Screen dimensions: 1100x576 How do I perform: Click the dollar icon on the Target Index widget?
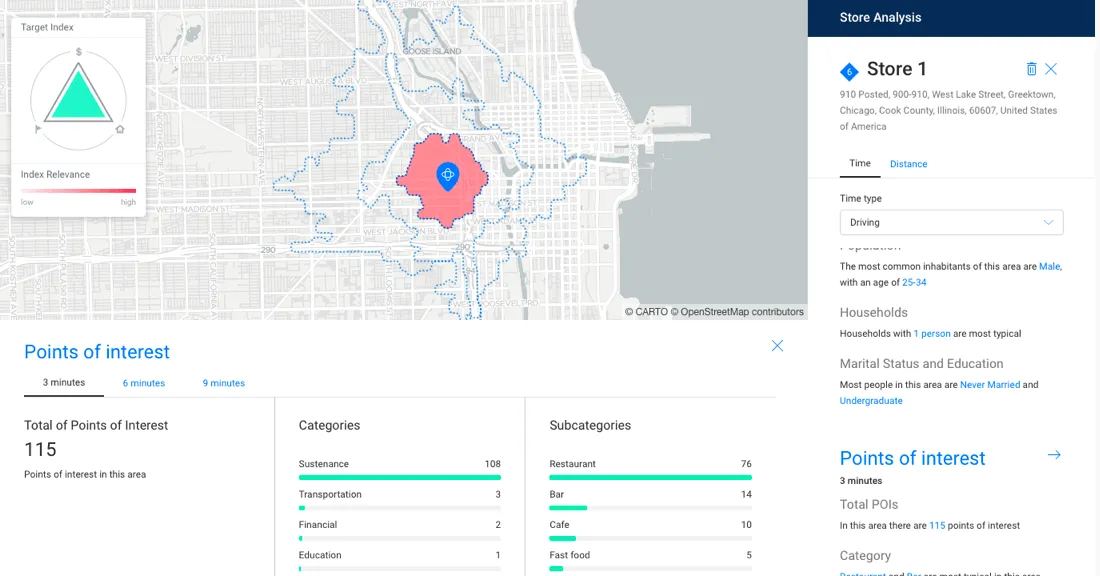pyautogui.click(x=78, y=51)
